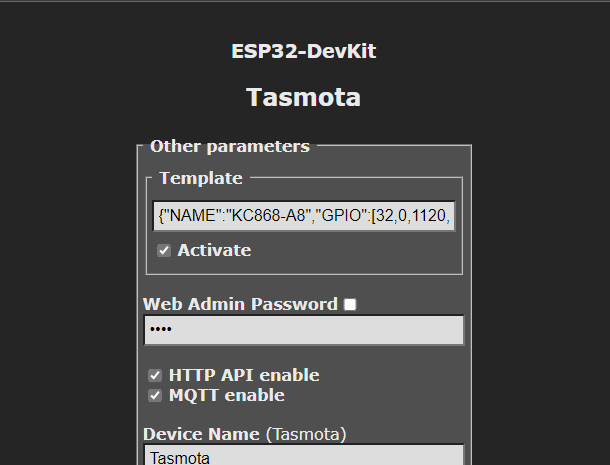Click the Device Name text field
610x465 pixels.
tap(304, 456)
